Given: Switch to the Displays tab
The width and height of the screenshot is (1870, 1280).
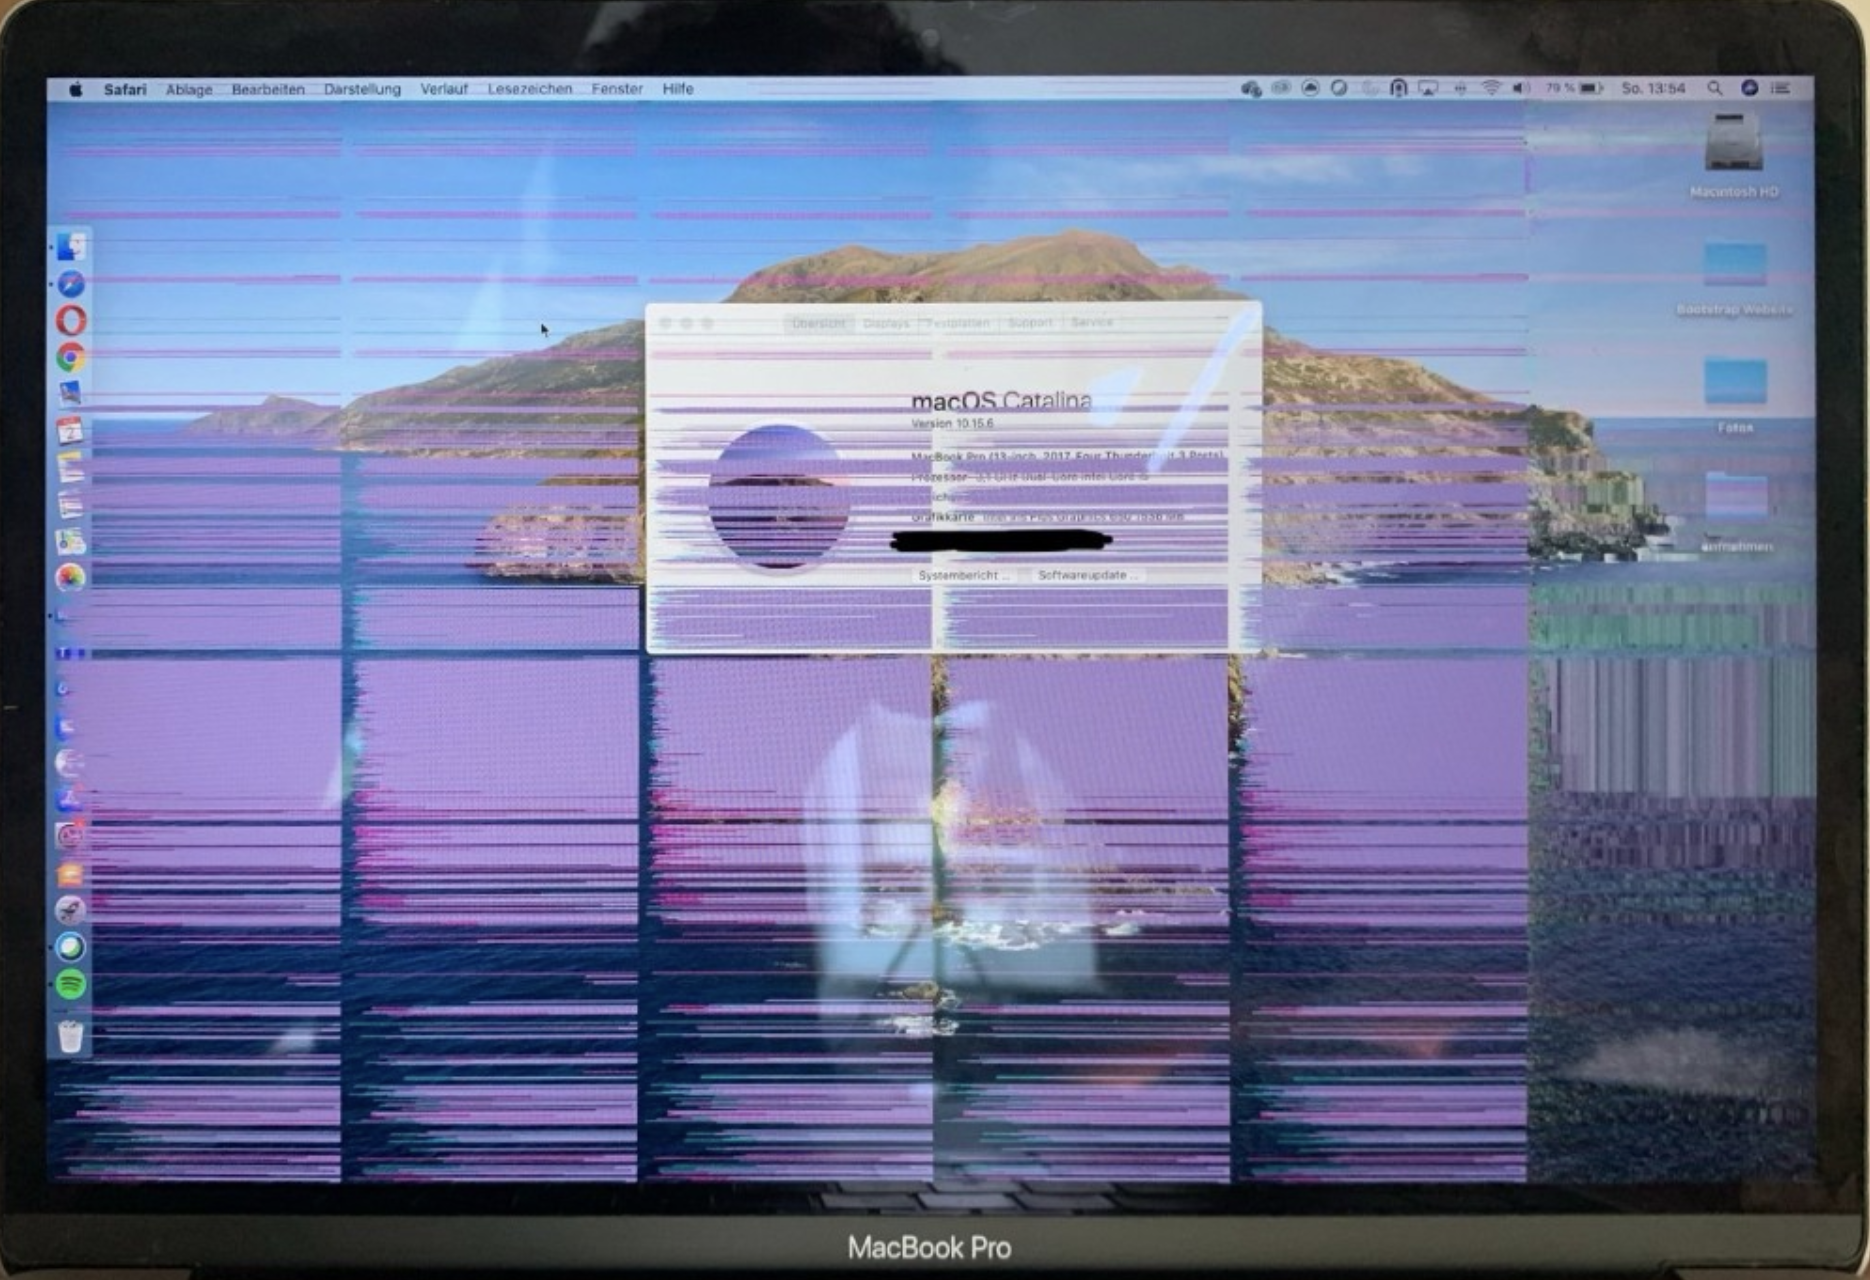Looking at the screenshot, I should click(x=886, y=323).
